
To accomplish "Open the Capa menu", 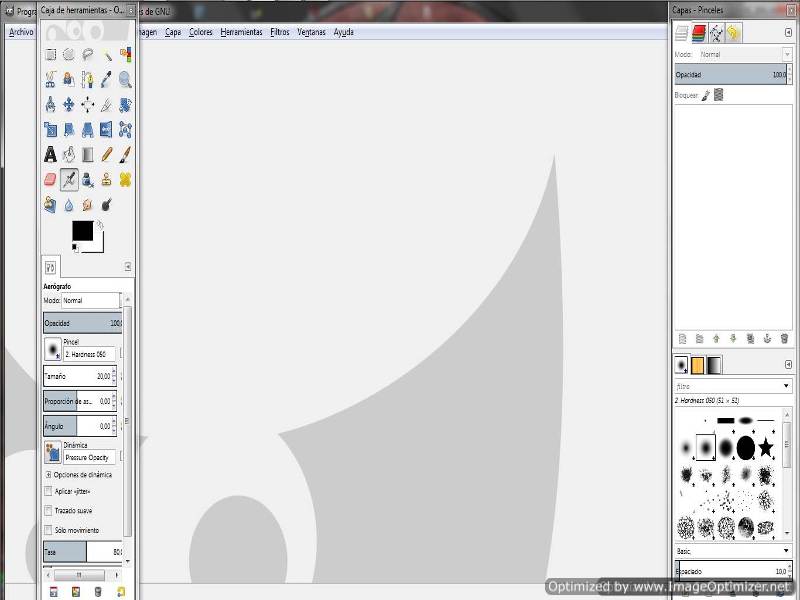I will click(x=173, y=32).
